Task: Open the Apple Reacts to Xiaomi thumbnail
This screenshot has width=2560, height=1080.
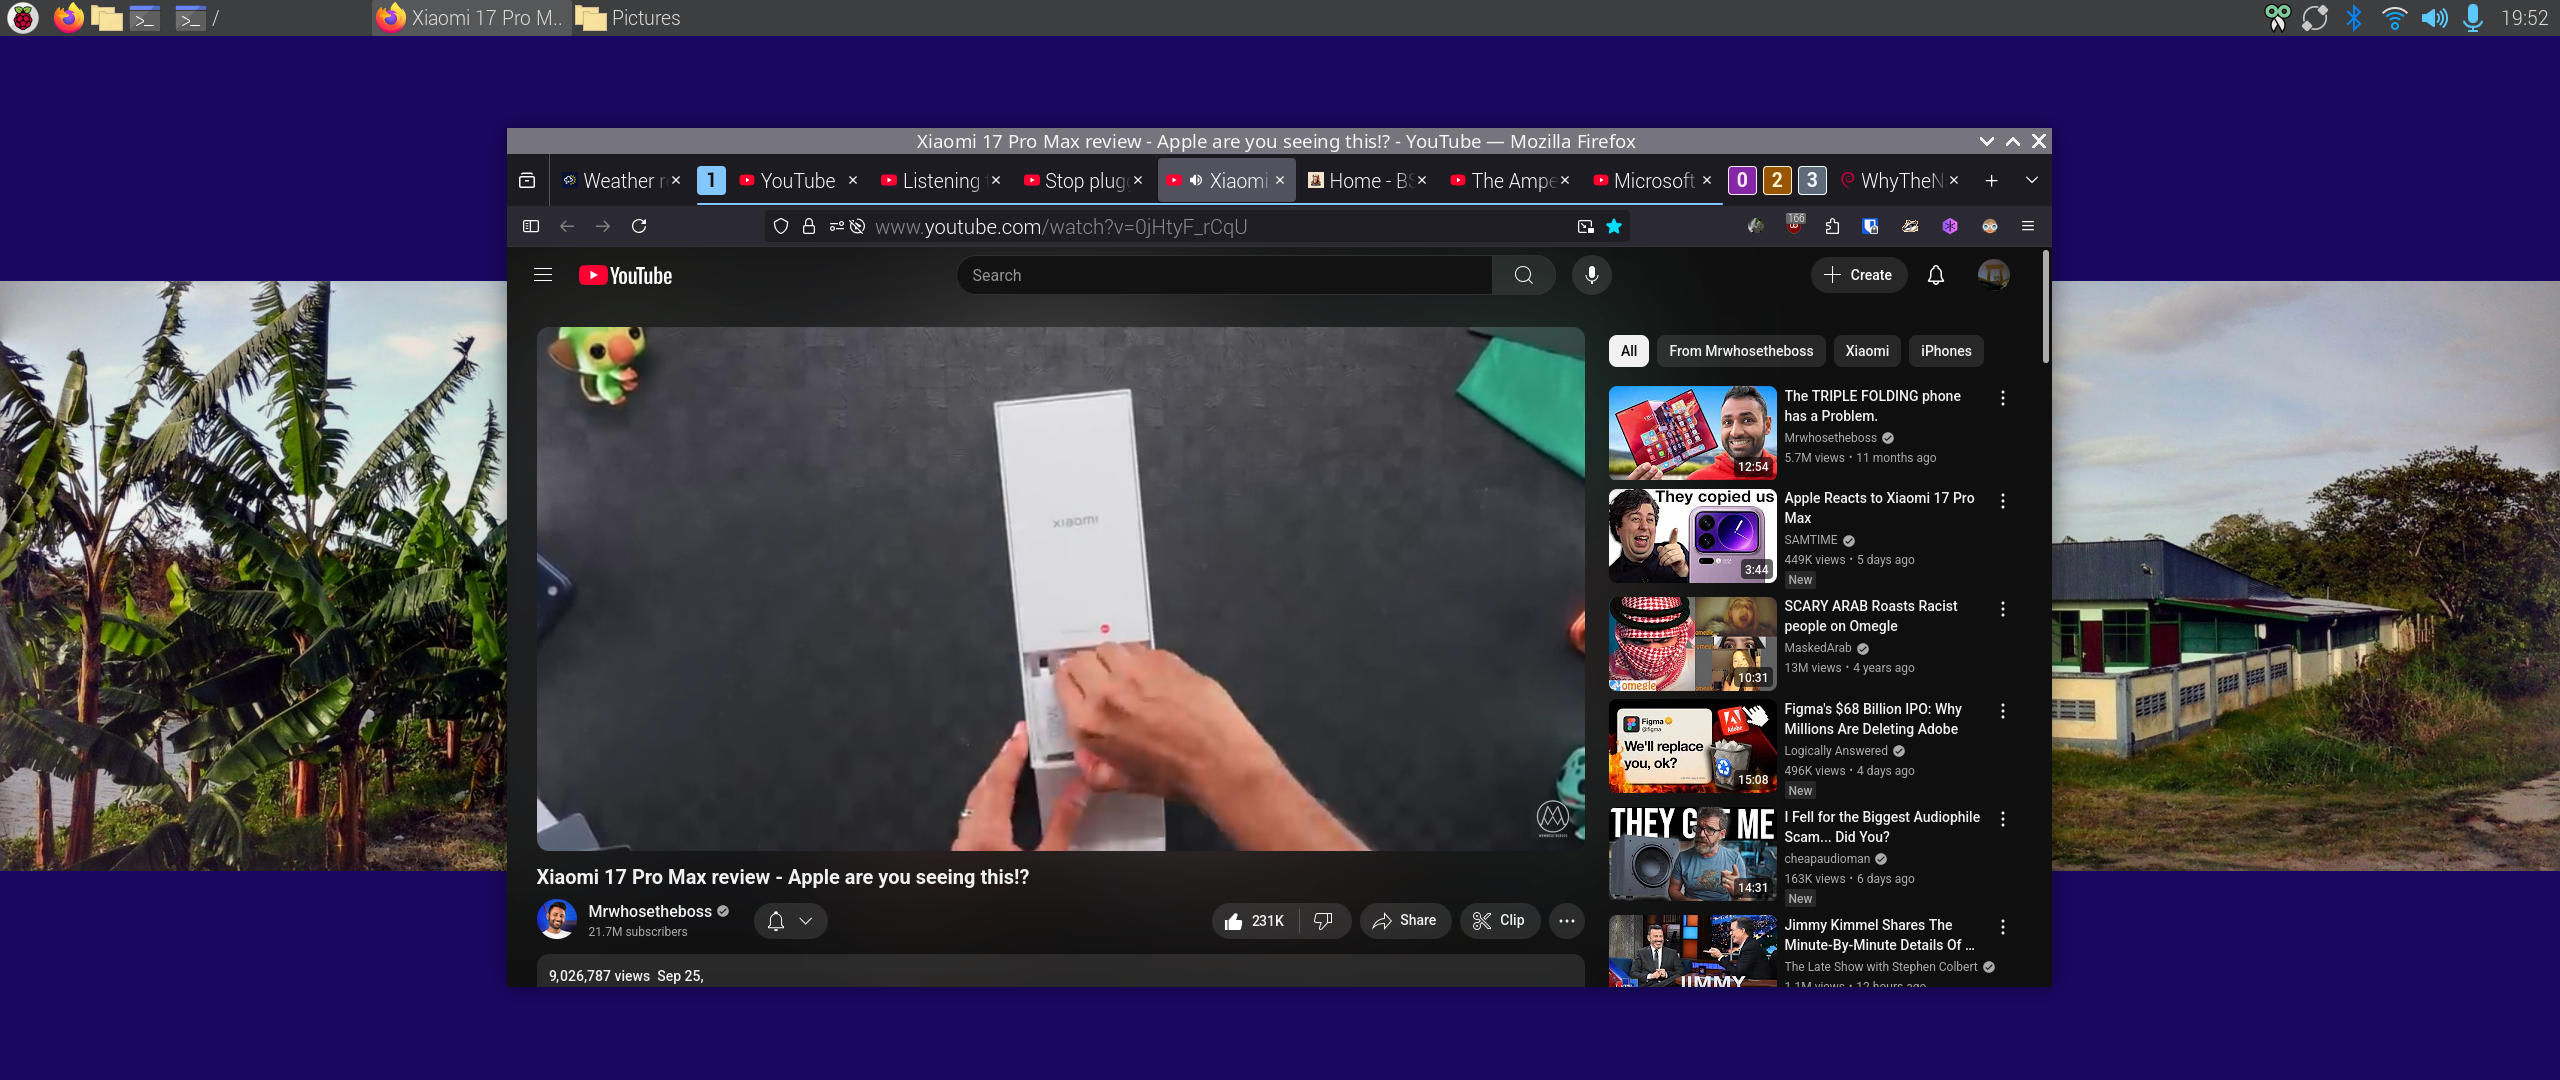Action: [x=1692, y=536]
